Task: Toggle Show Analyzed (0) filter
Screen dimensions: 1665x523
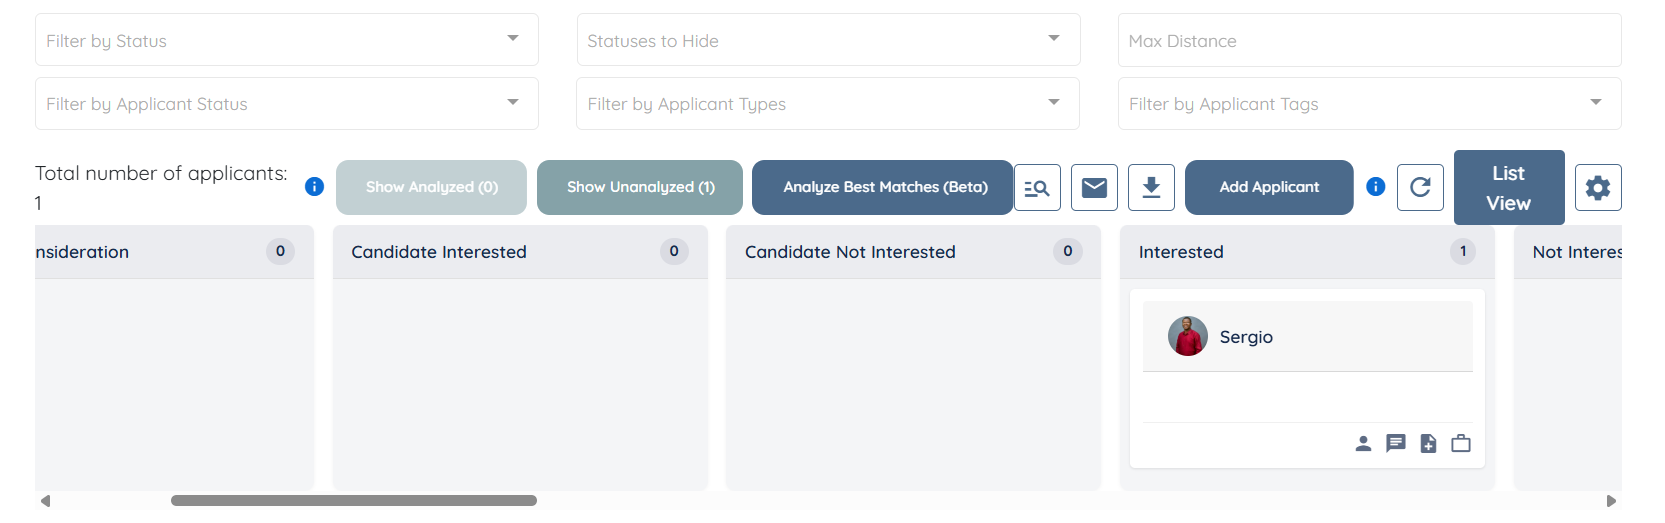Action: point(431,187)
